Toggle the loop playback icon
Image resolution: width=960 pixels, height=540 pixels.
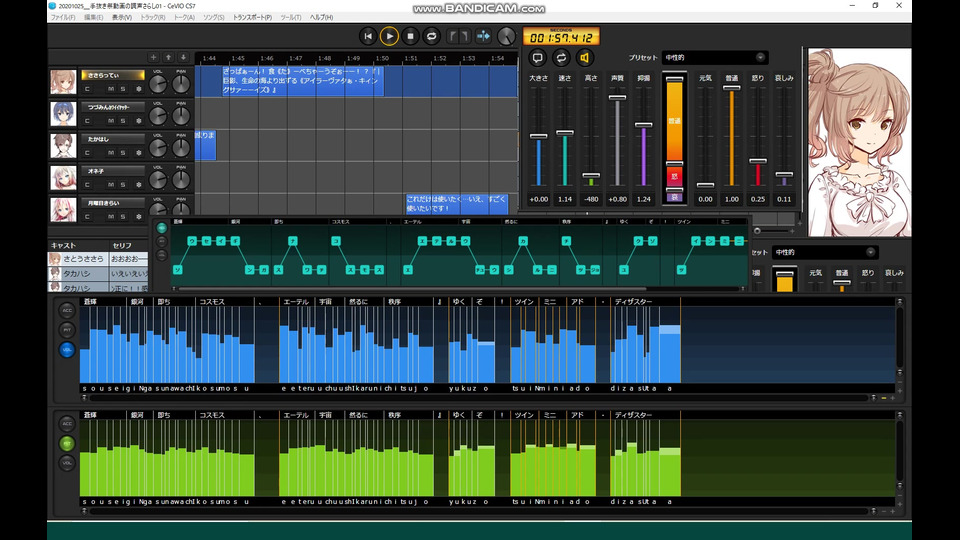pyautogui.click(x=432, y=36)
